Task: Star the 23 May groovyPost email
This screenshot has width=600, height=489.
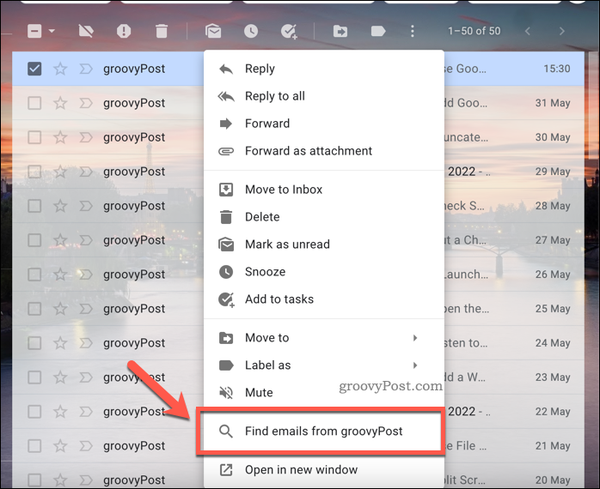Action: coord(60,377)
